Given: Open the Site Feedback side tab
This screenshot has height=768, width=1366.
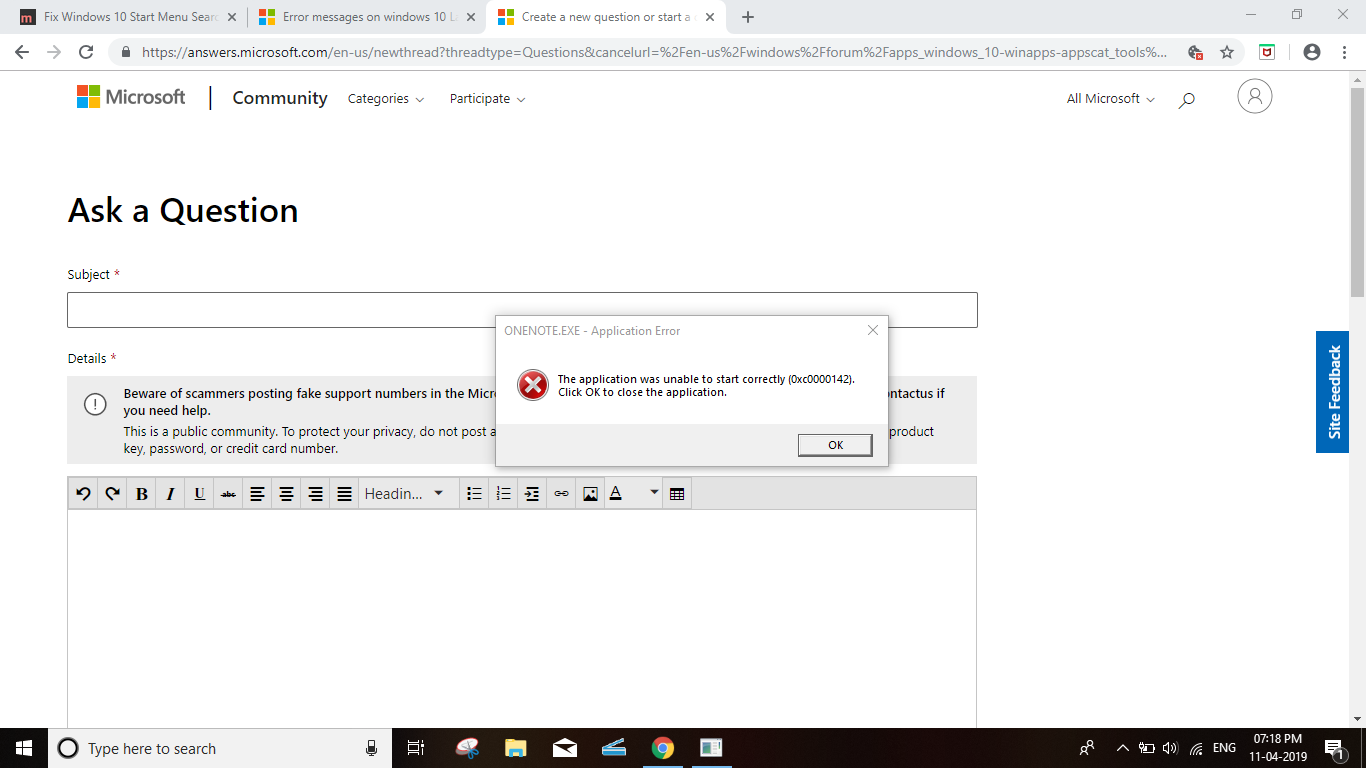Looking at the screenshot, I should [1333, 392].
